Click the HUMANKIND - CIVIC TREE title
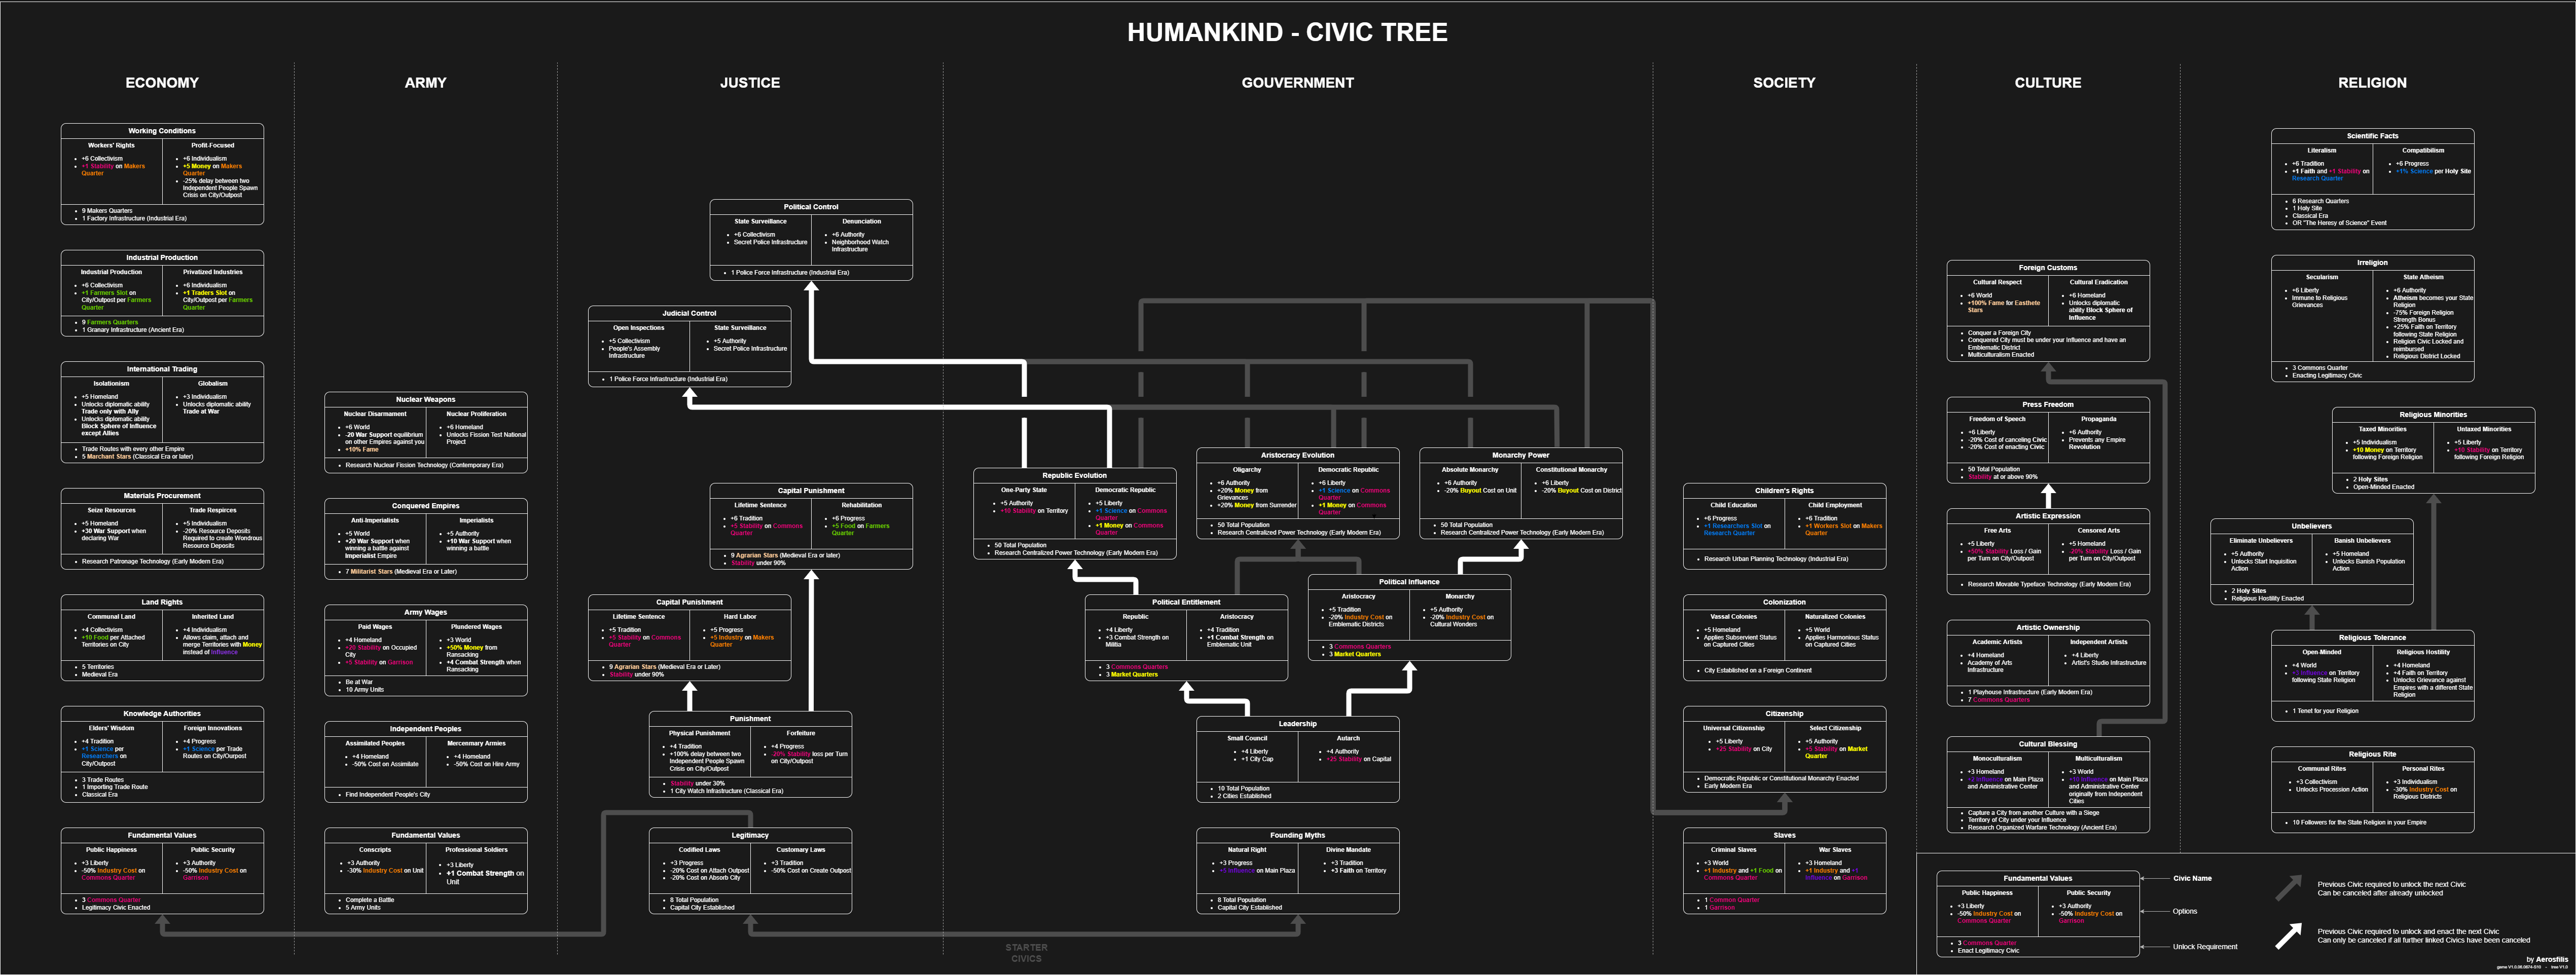 point(1287,33)
